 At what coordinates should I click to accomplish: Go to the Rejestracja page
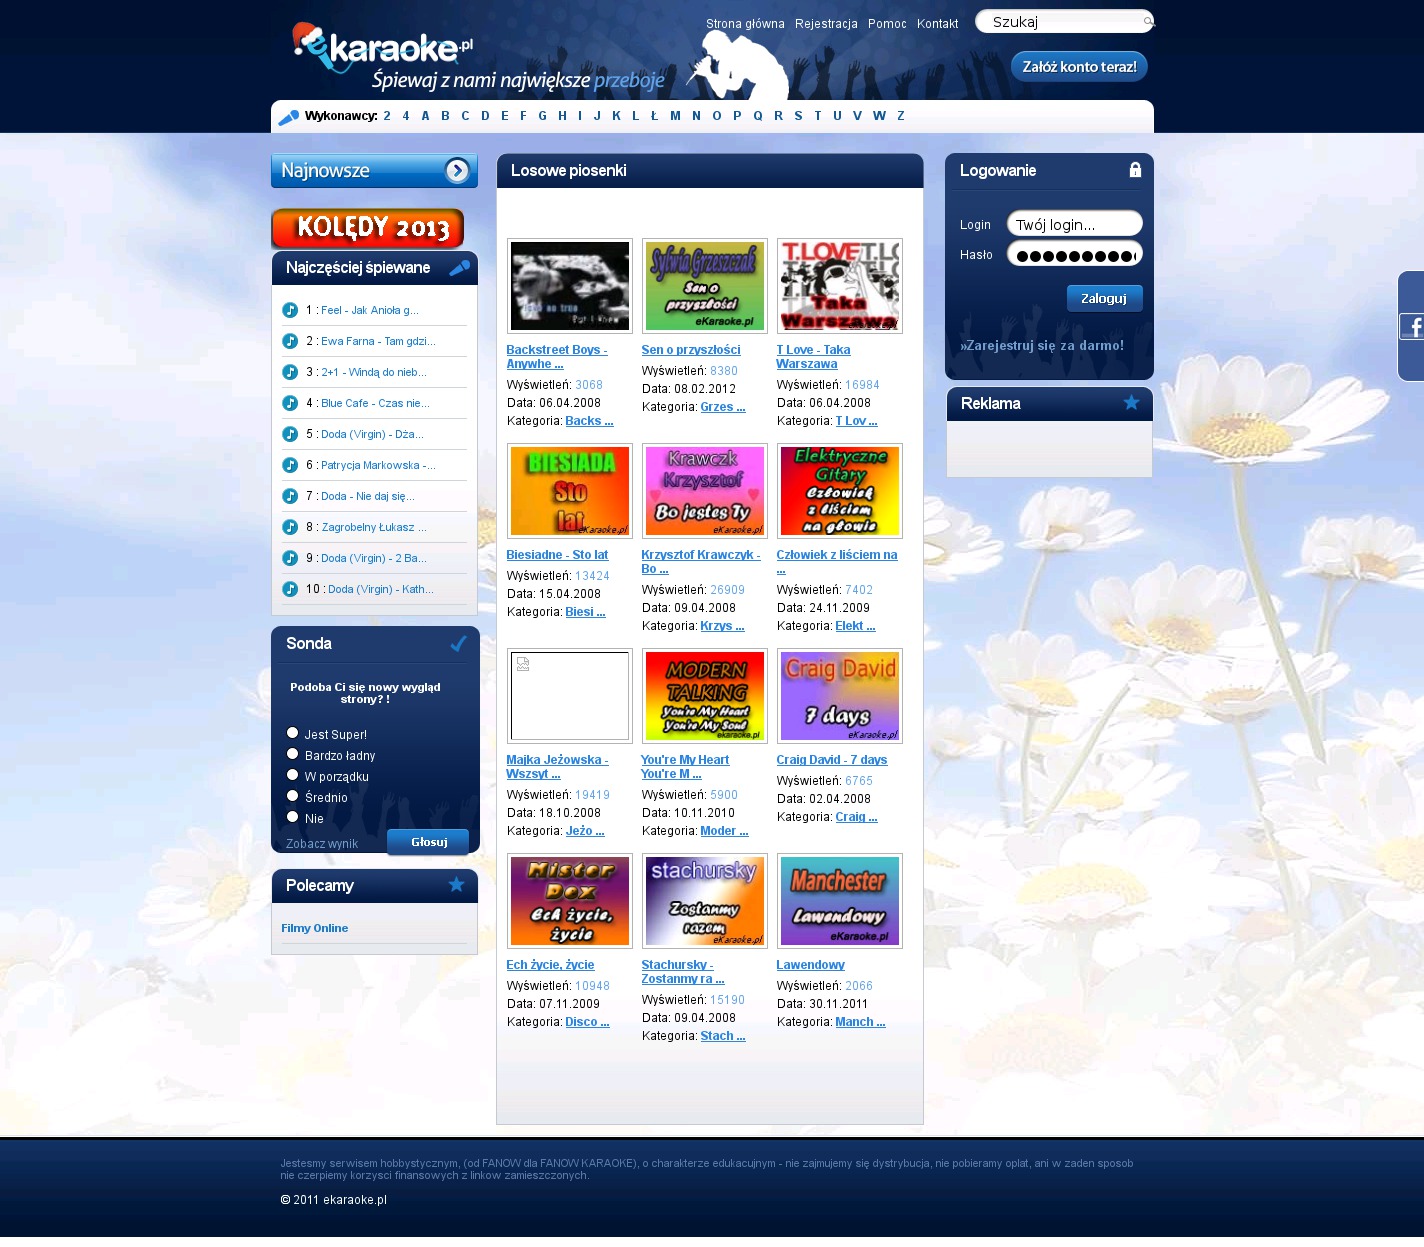[x=826, y=24]
